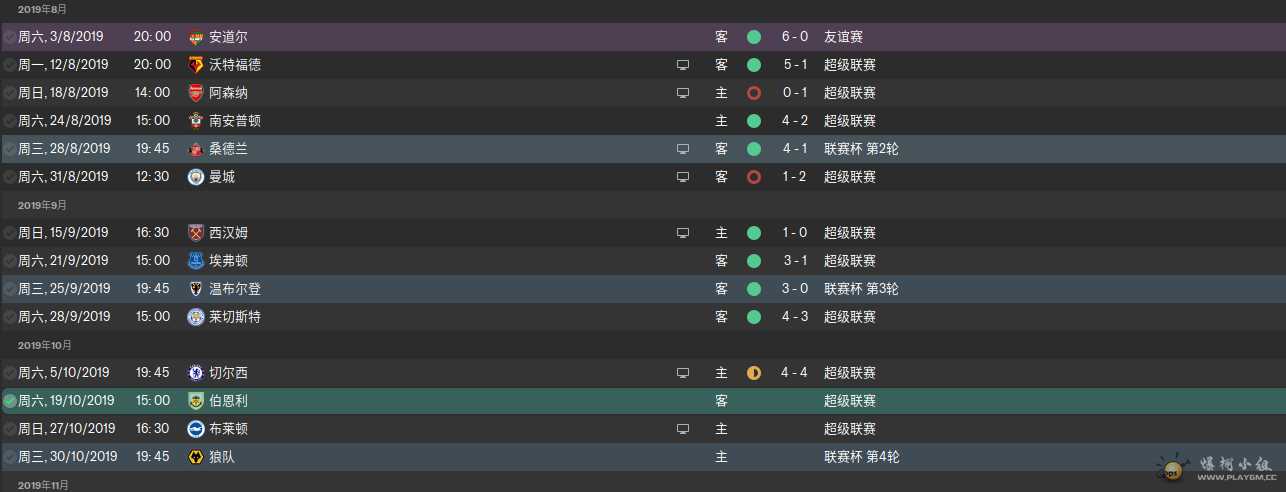Click the red loss indicator for Arsenal match
Screen dimensions: 1286x492
click(754, 93)
